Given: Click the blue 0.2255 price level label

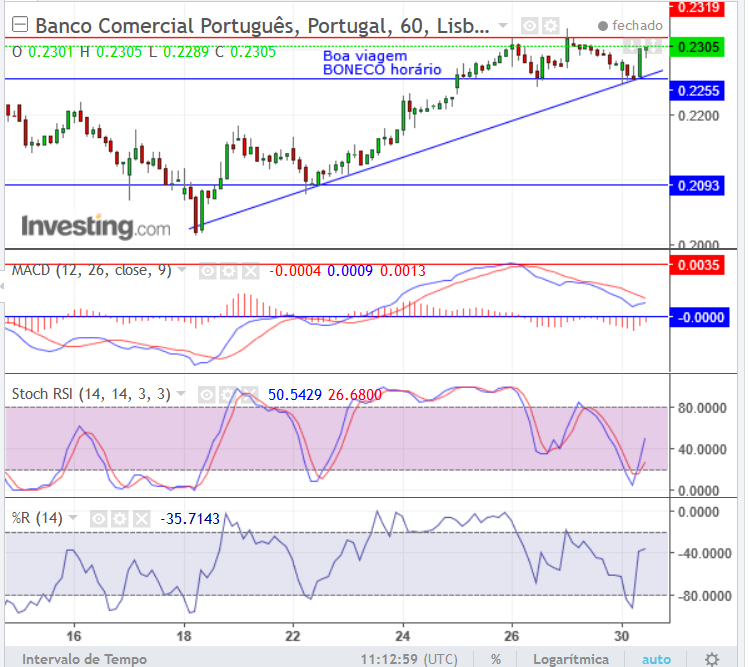Looking at the screenshot, I should coord(697,91).
